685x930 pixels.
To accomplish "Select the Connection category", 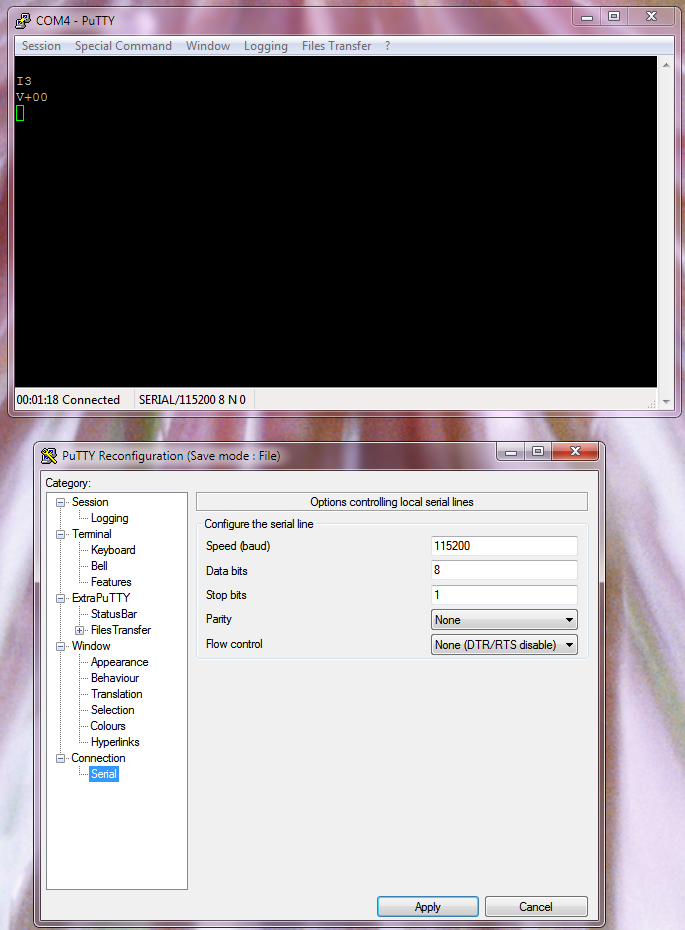I will point(98,758).
